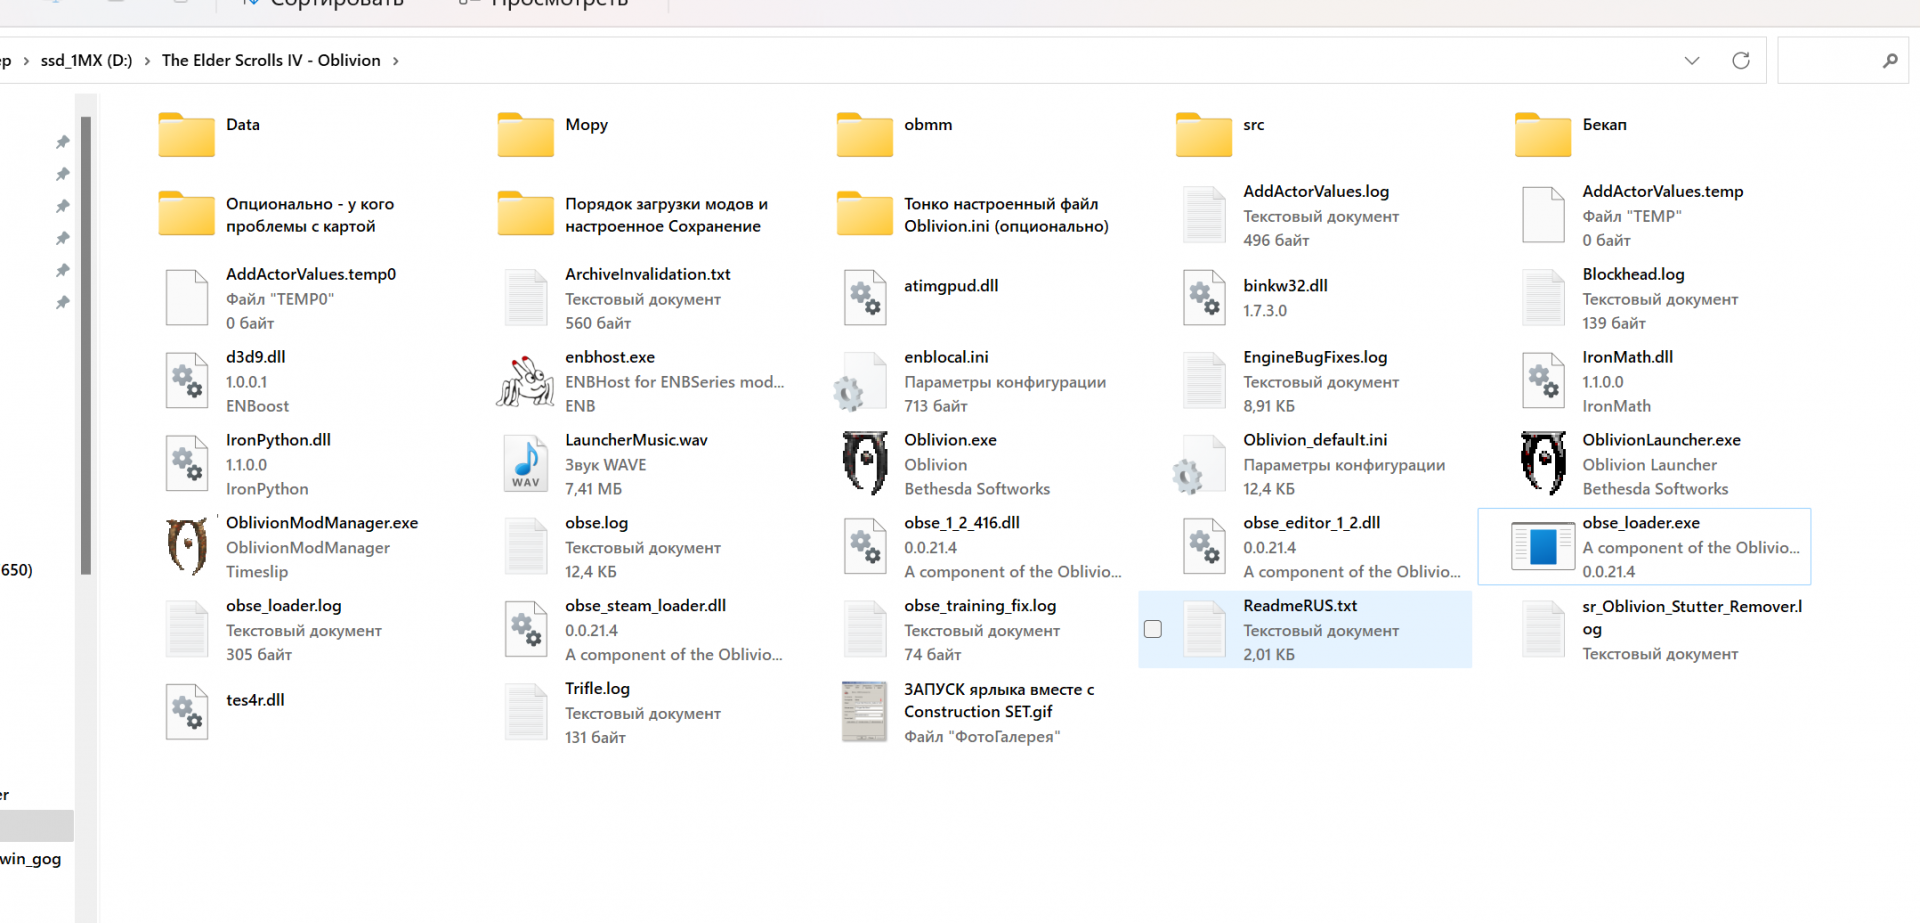Select the LauncherMusic.wav audio file icon
This screenshot has width=1920, height=923.
(x=526, y=463)
